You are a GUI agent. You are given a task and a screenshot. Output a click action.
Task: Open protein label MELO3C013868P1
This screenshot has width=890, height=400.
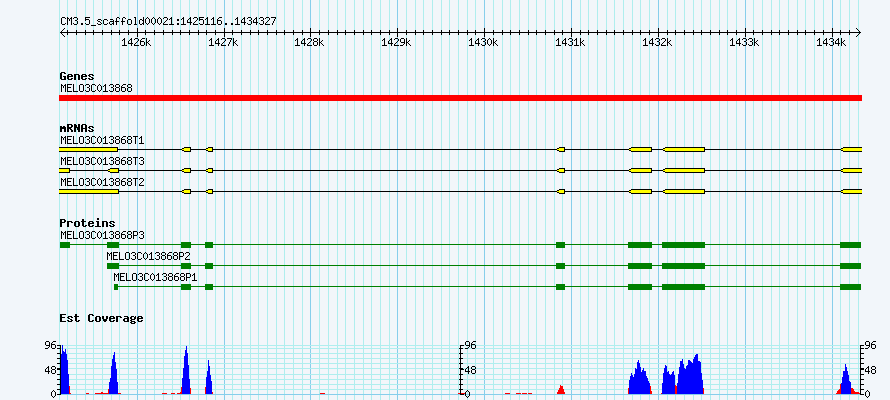[156, 277]
